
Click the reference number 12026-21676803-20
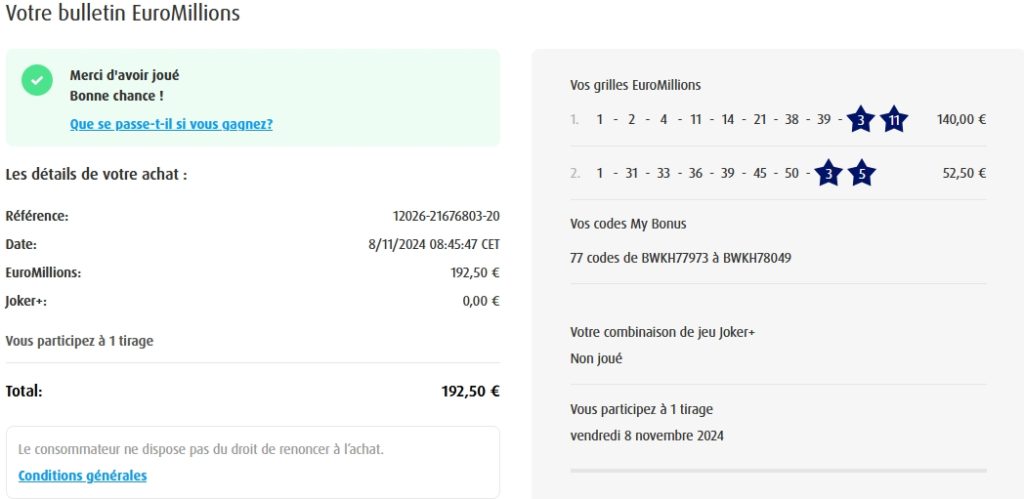446,216
